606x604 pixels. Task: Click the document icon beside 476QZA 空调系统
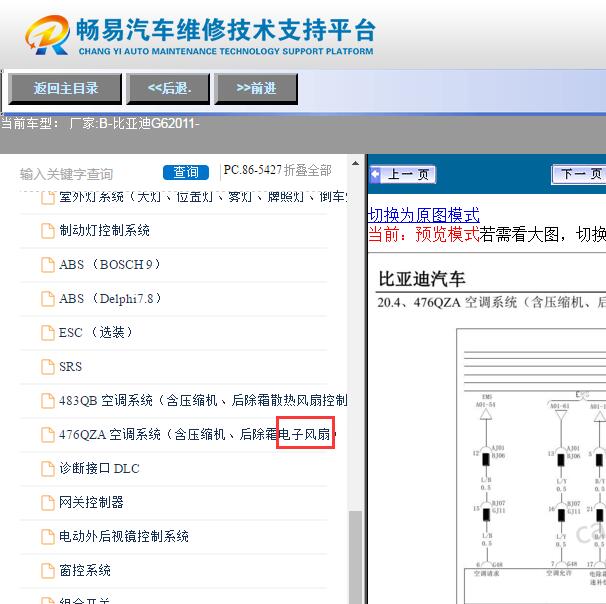[x=48, y=435]
